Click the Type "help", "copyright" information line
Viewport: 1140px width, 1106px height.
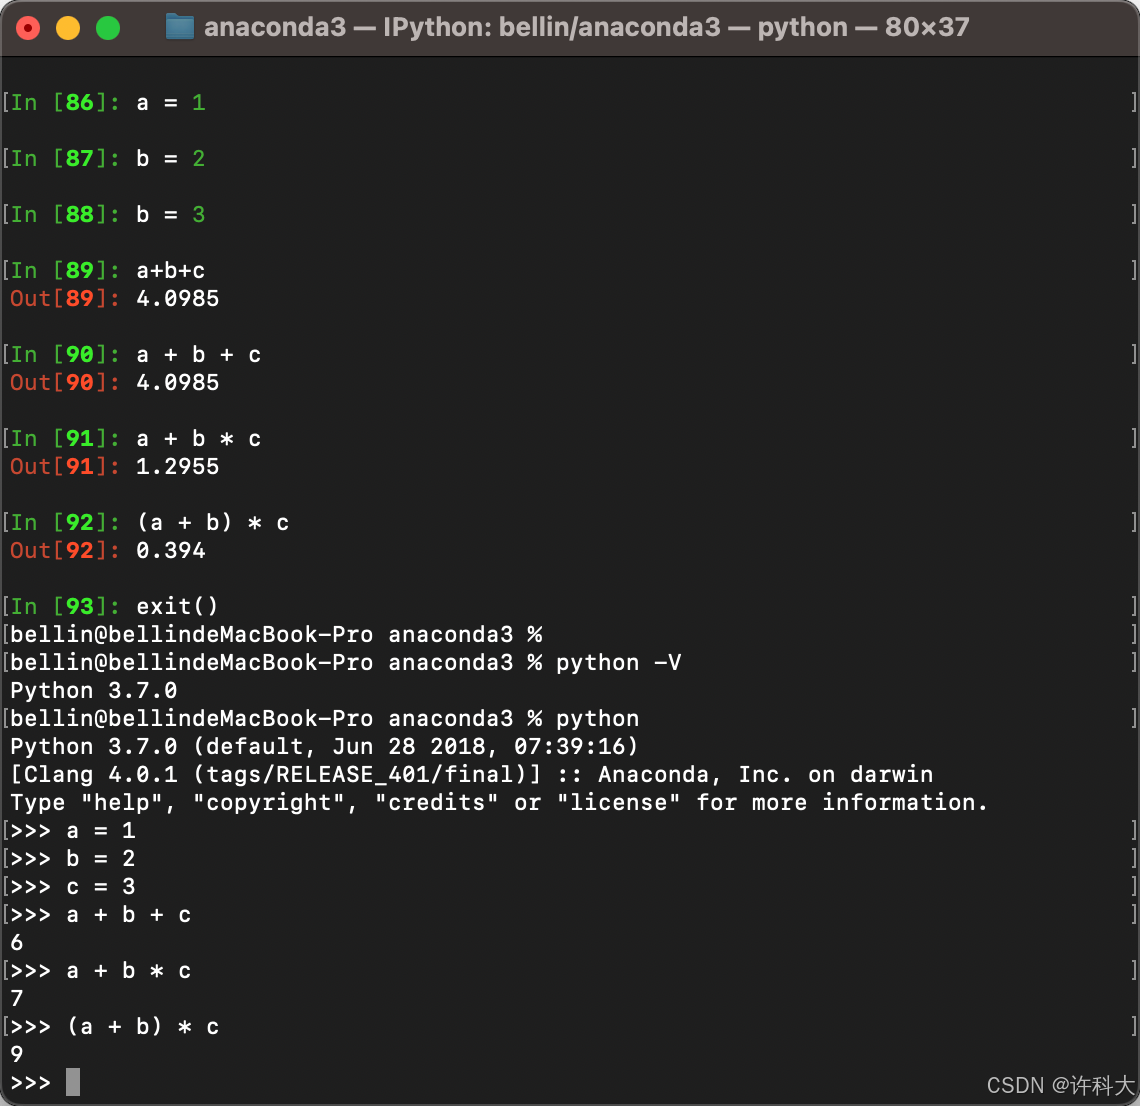pyautogui.click(x=499, y=803)
